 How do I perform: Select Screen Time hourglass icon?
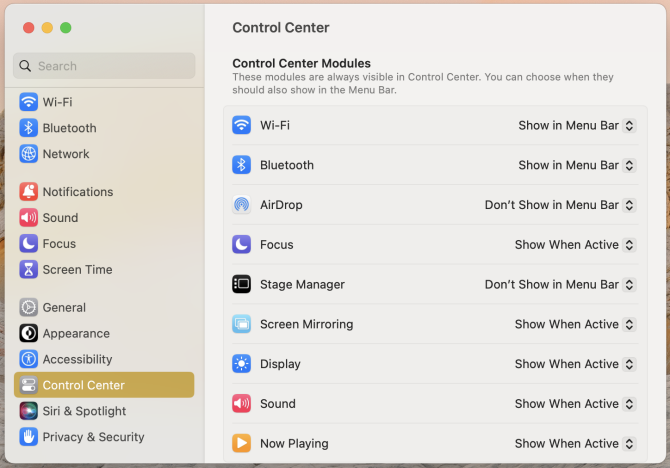(x=29, y=270)
